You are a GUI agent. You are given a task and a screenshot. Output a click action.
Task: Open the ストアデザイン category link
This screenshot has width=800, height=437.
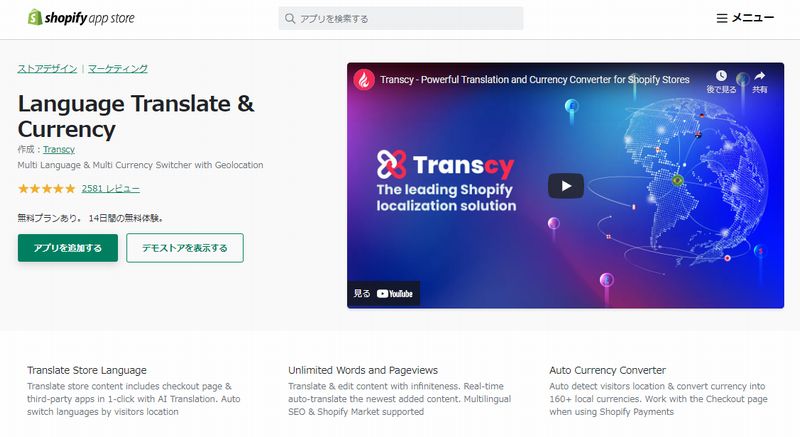coord(47,68)
